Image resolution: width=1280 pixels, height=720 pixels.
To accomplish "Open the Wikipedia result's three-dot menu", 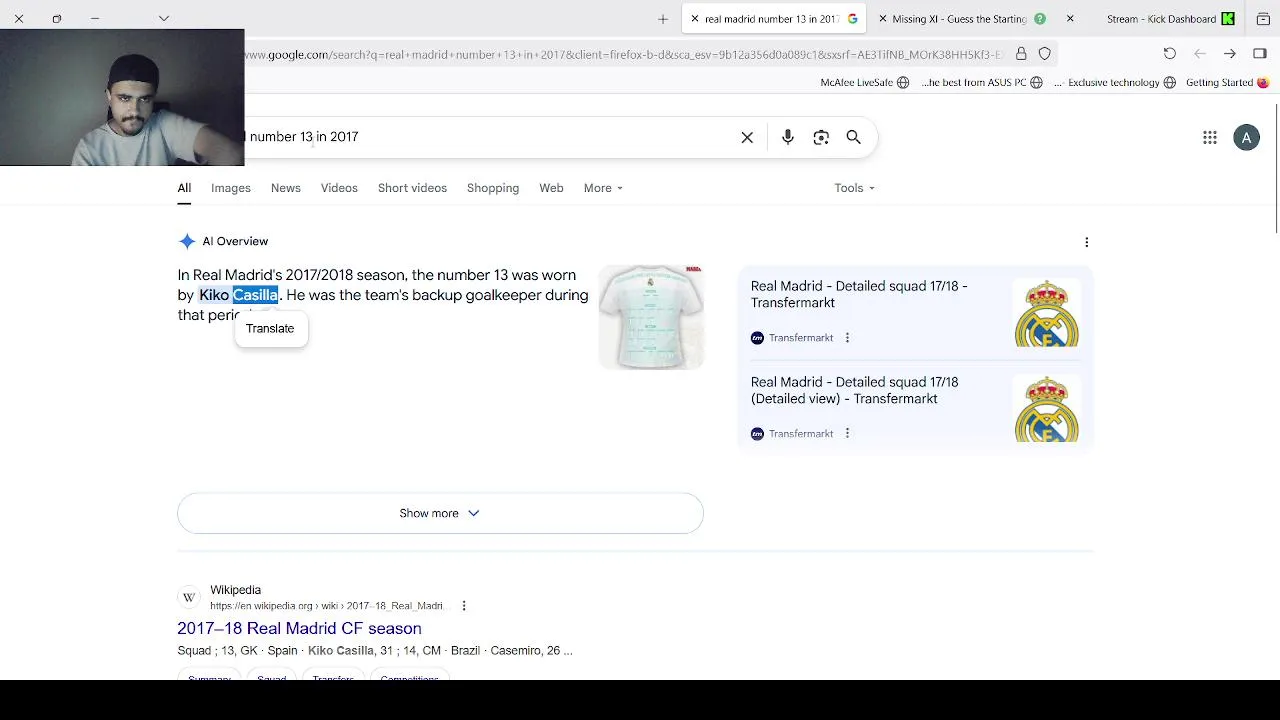I will (464, 606).
